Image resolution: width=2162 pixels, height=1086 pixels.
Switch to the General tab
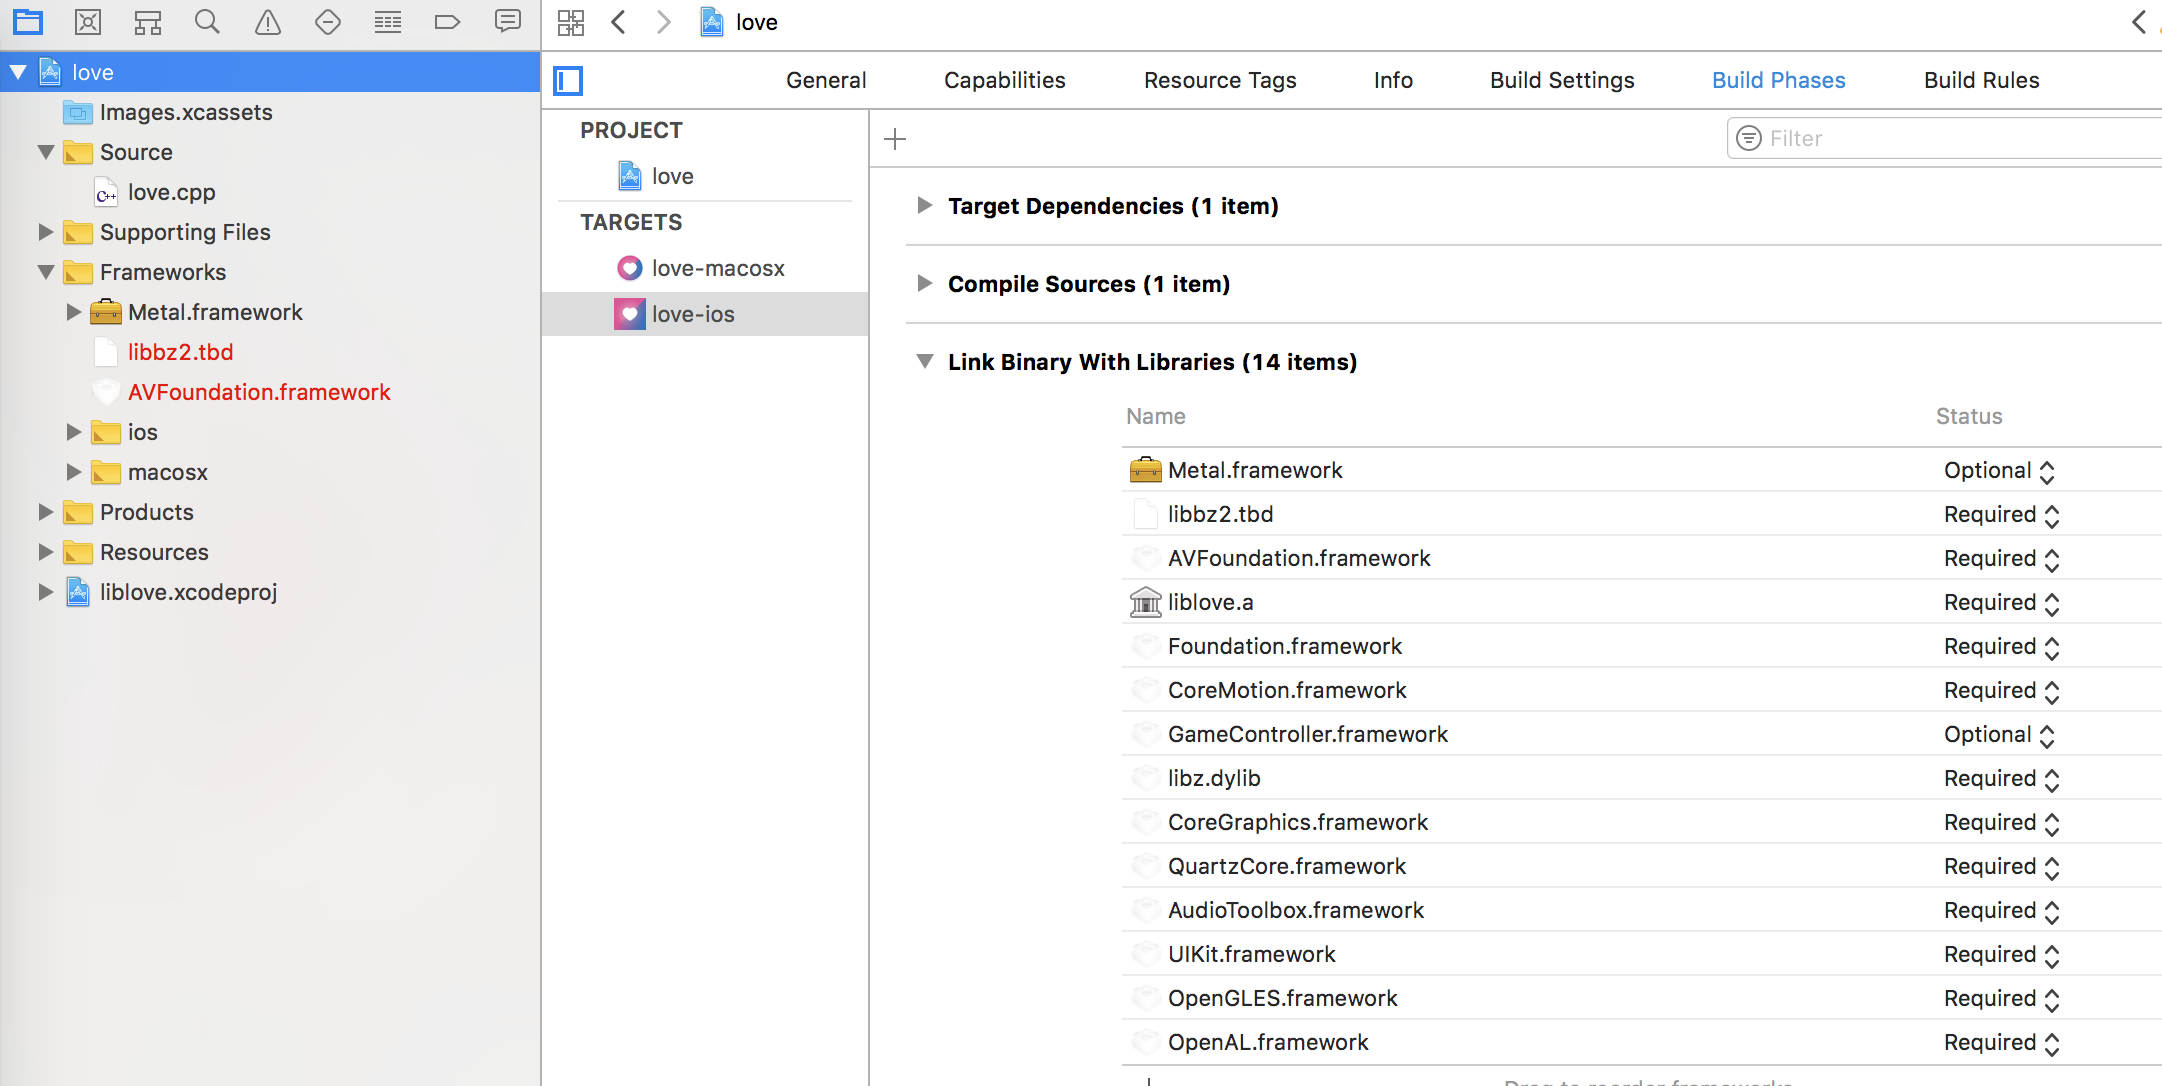[826, 80]
